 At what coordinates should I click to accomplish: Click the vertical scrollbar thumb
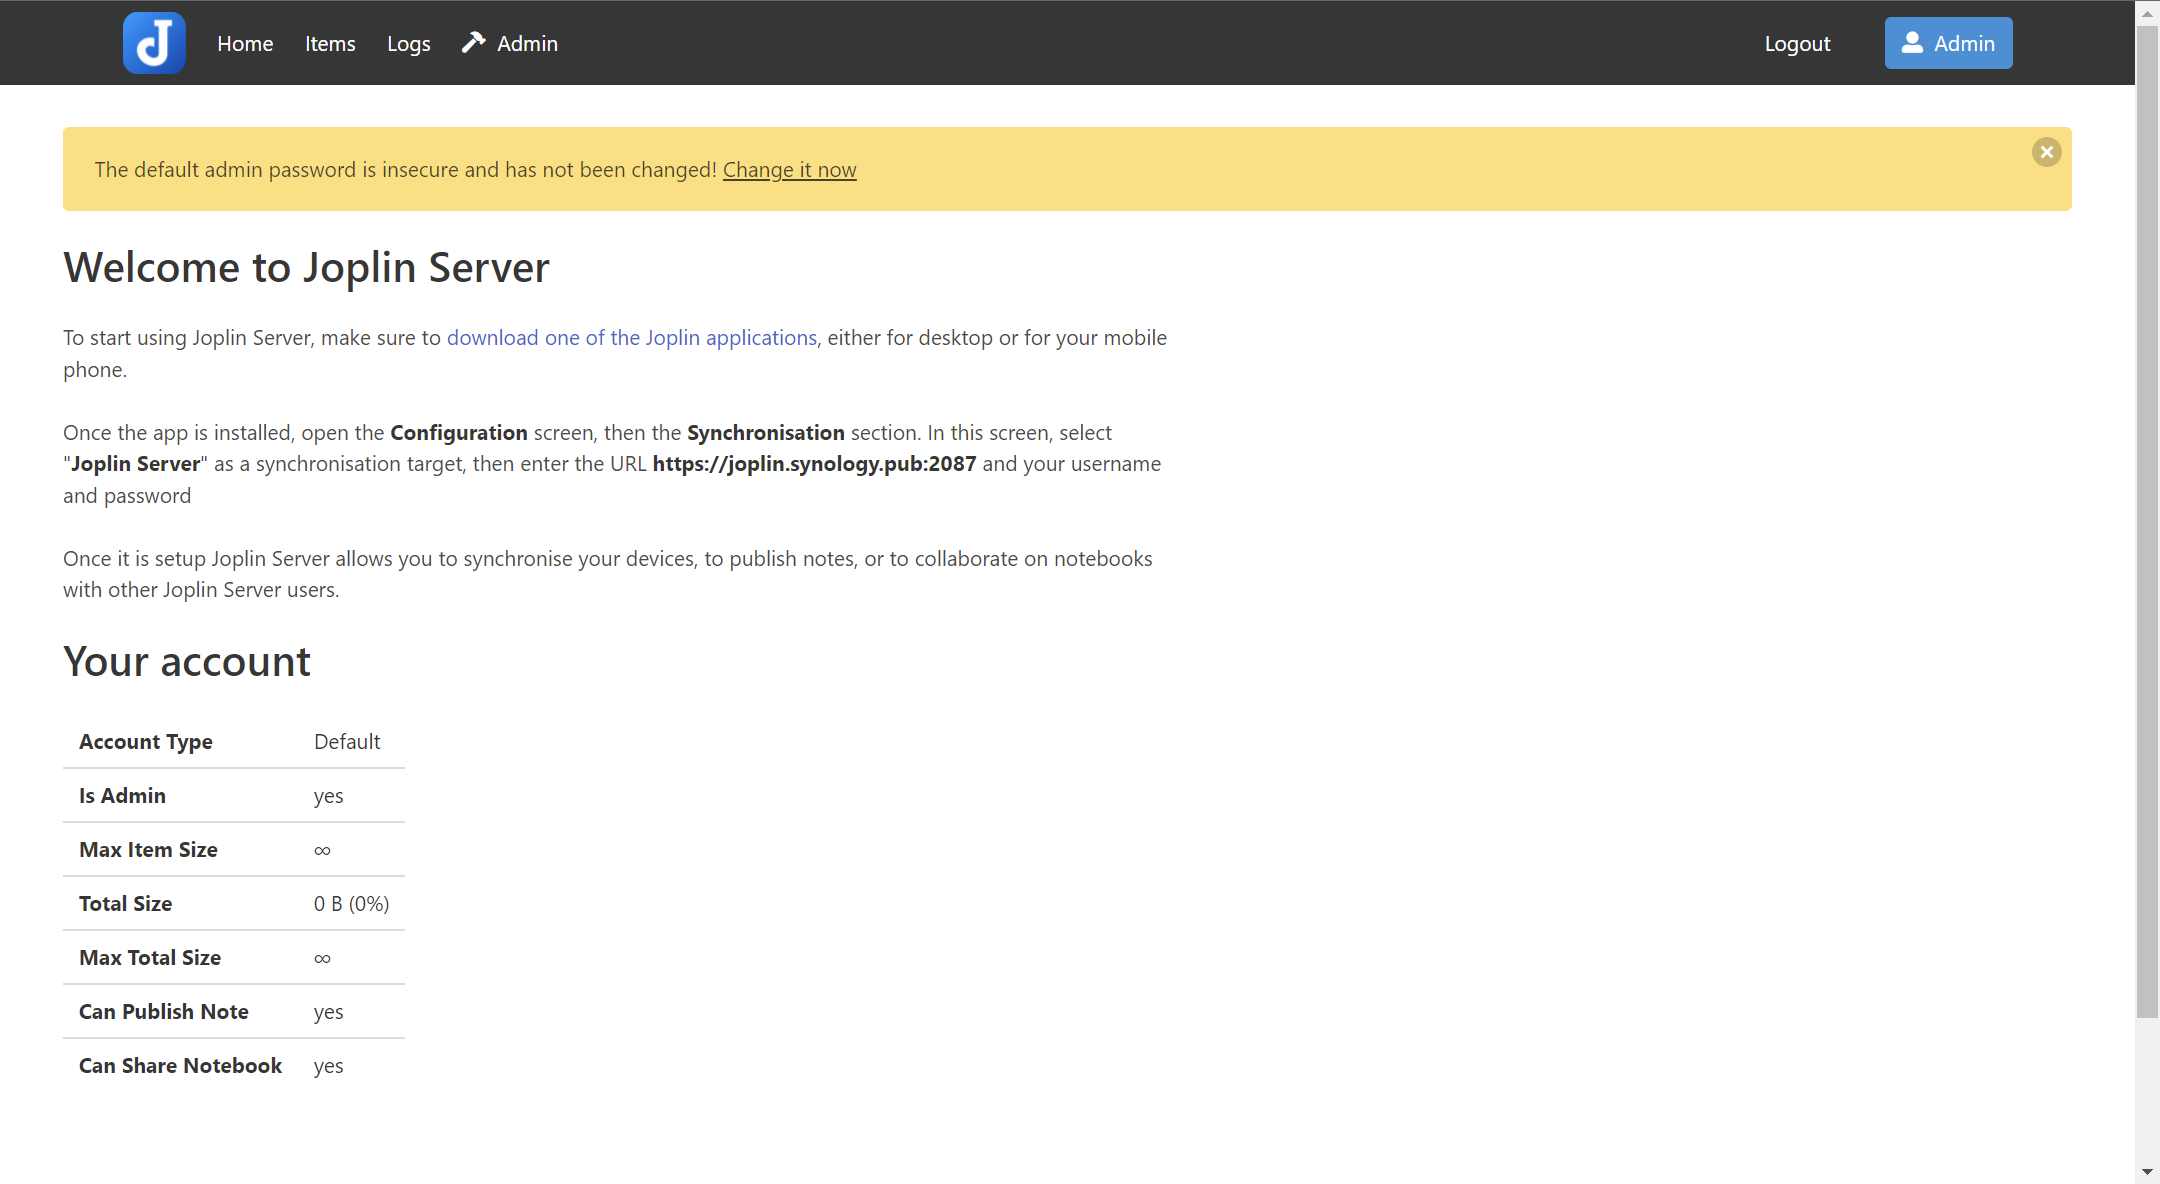pyautogui.click(x=2147, y=521)
